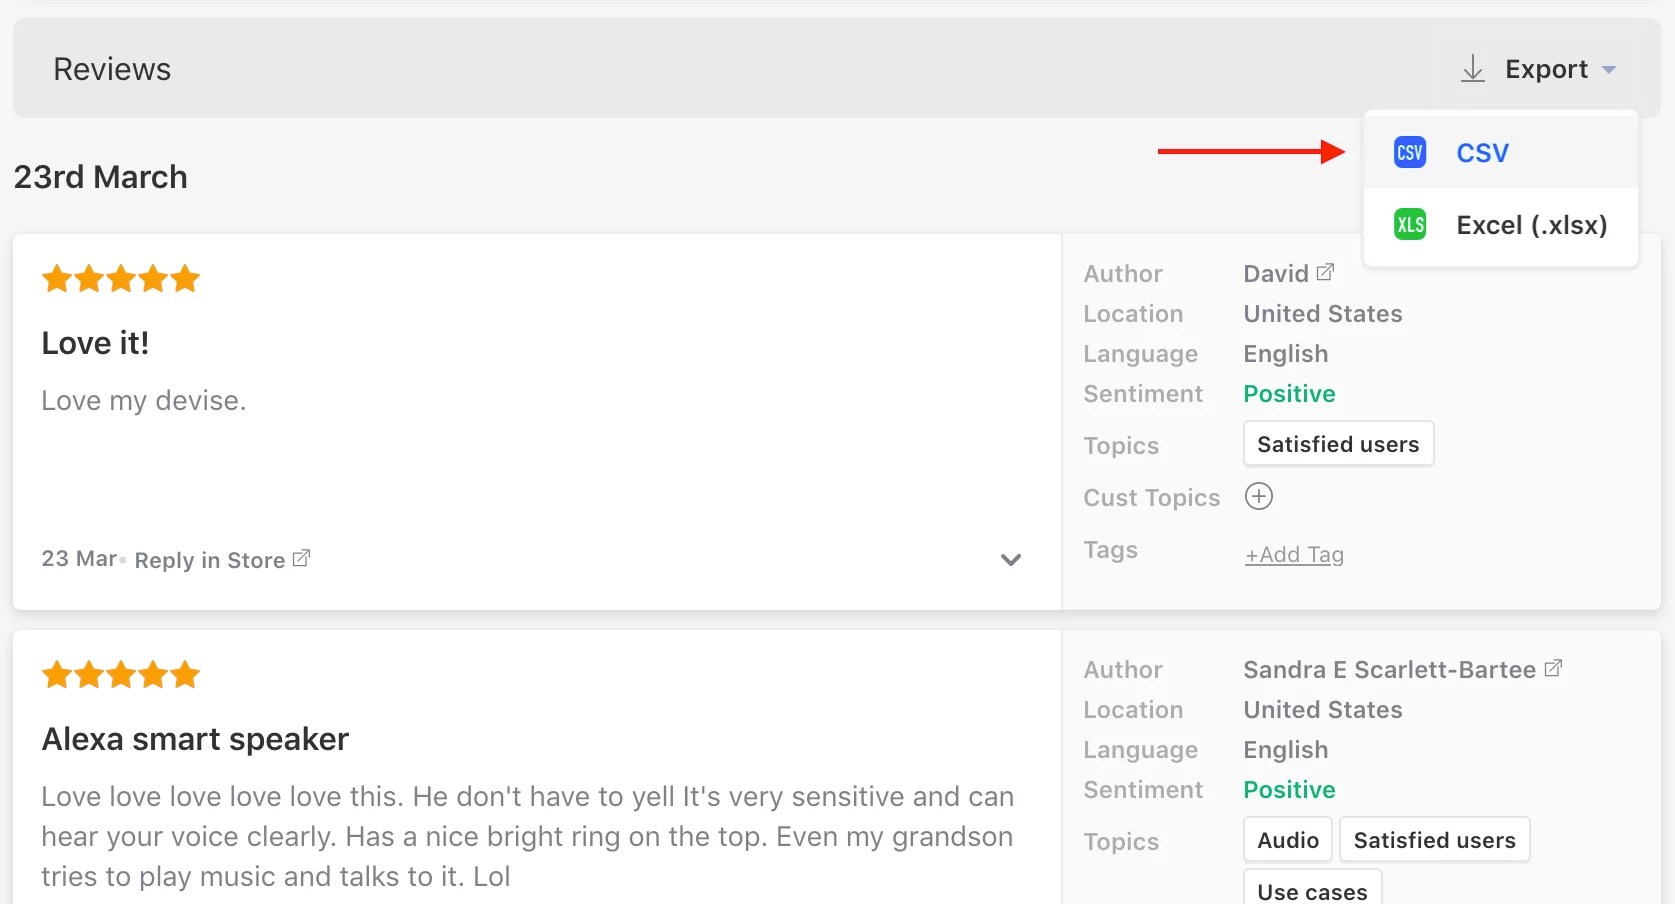Click the plus icon next to Cust Topics
Screen dimensions: 1675x904
pos(1259,496)
